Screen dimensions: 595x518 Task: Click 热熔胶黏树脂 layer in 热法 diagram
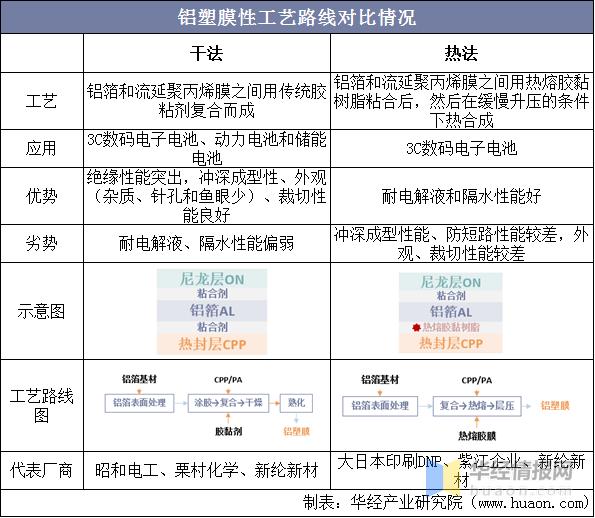coord(451,327)
